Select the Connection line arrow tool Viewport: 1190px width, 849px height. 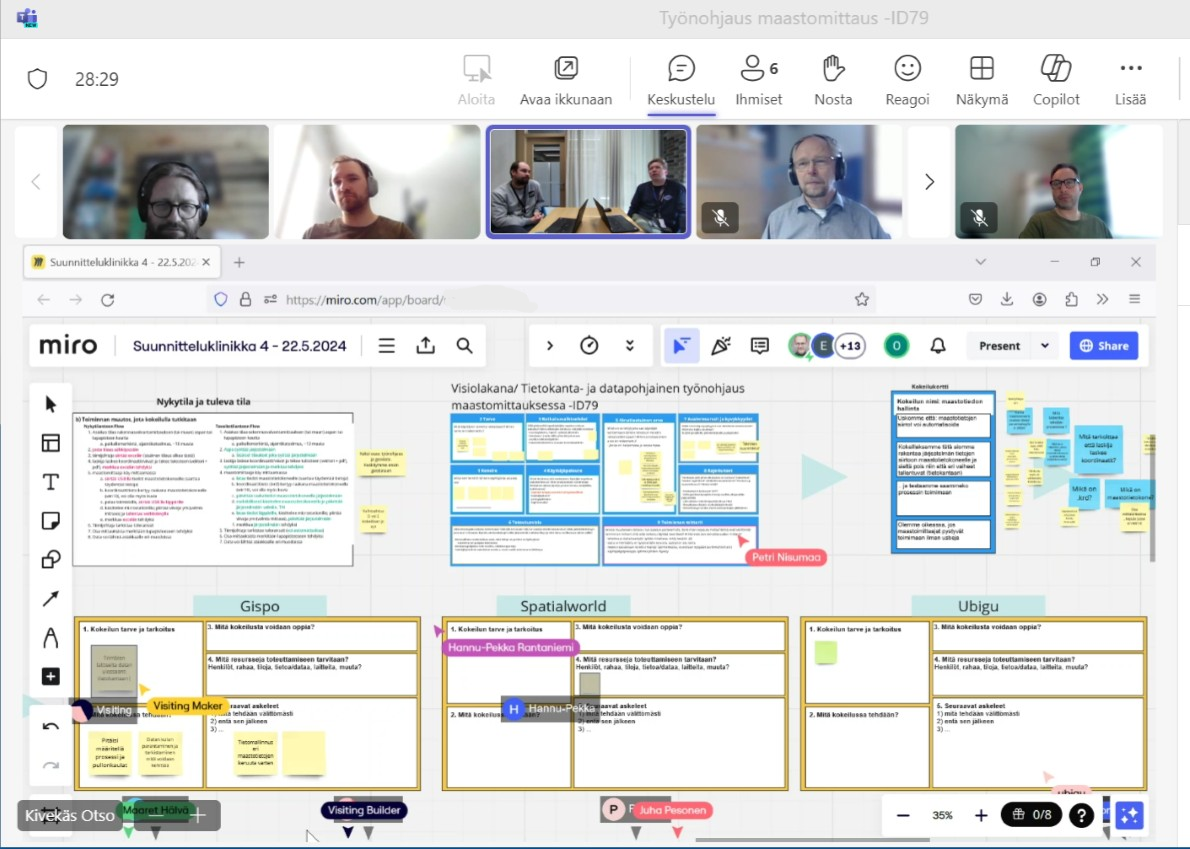coord(51,599)
